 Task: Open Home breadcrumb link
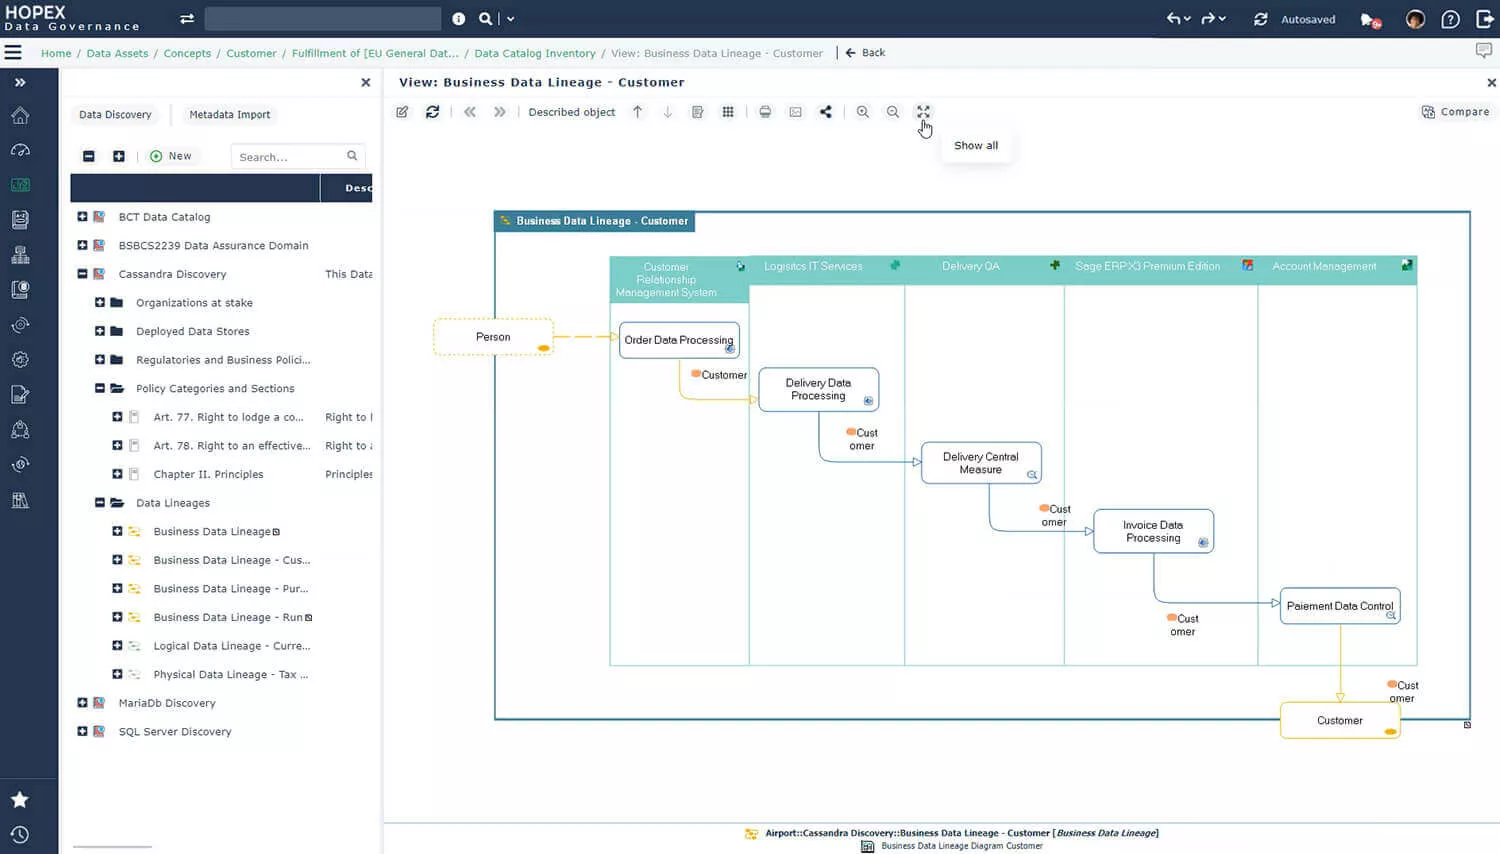point(56,54)
